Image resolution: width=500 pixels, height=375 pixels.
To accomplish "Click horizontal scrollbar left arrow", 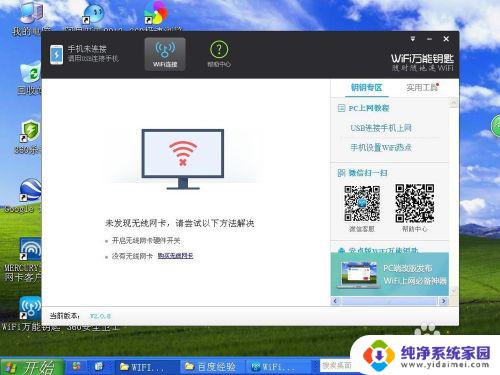I will coord(335,301).
